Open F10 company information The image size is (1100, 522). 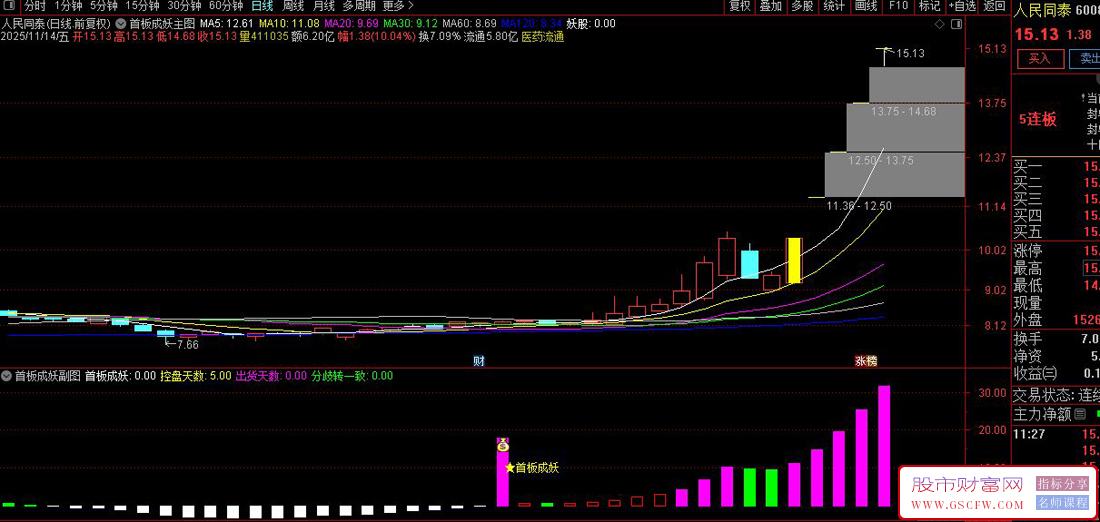[898, 6]
